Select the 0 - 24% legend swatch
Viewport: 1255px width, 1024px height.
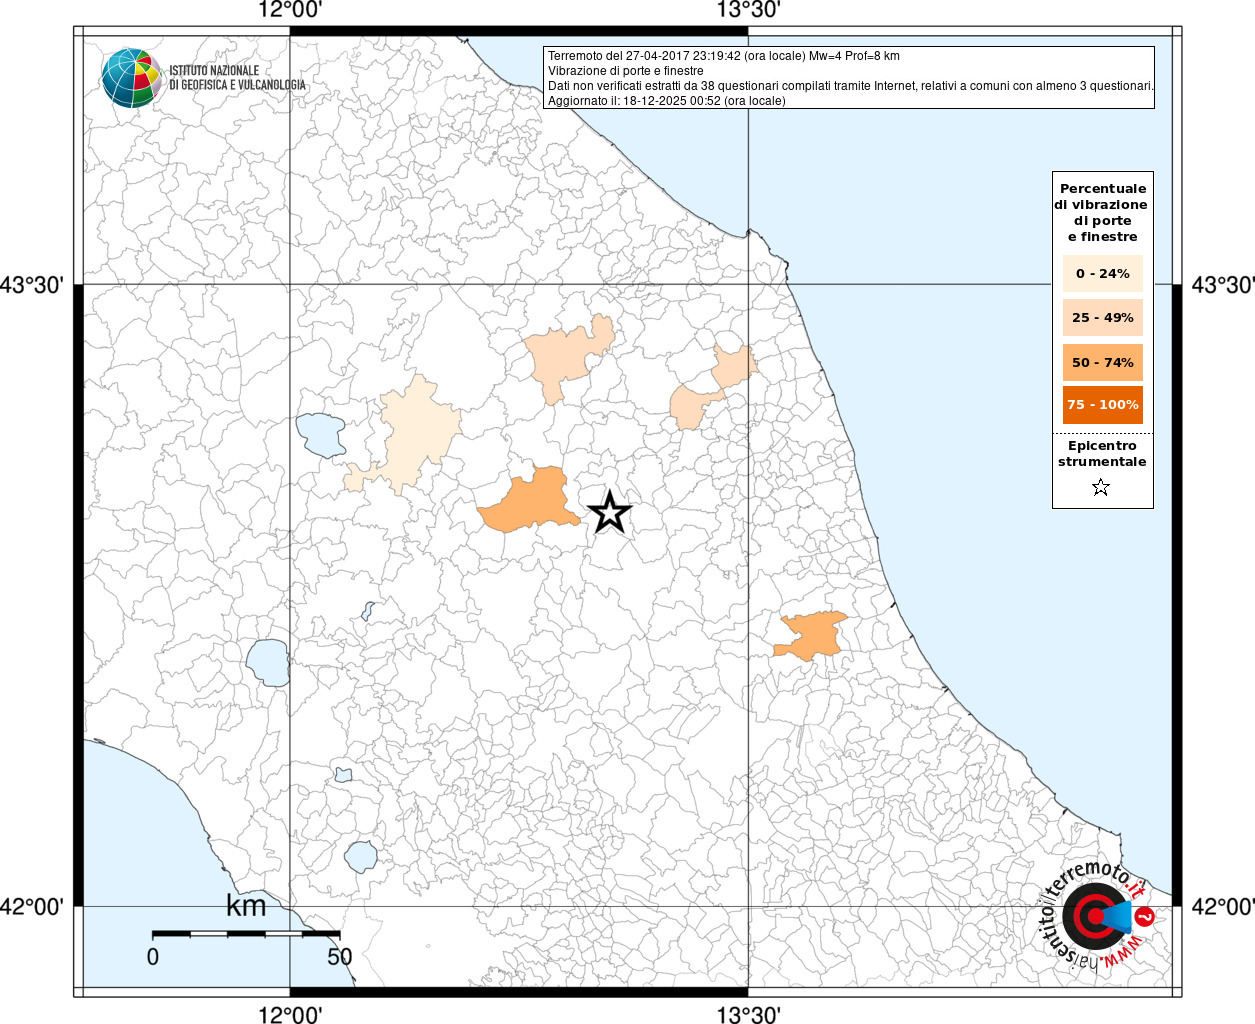click(x=1103, y=274)
